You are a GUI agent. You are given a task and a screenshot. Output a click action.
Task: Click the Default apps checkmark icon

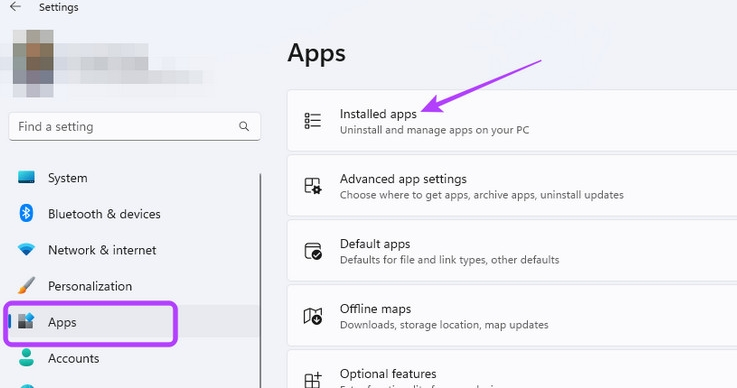313,251
